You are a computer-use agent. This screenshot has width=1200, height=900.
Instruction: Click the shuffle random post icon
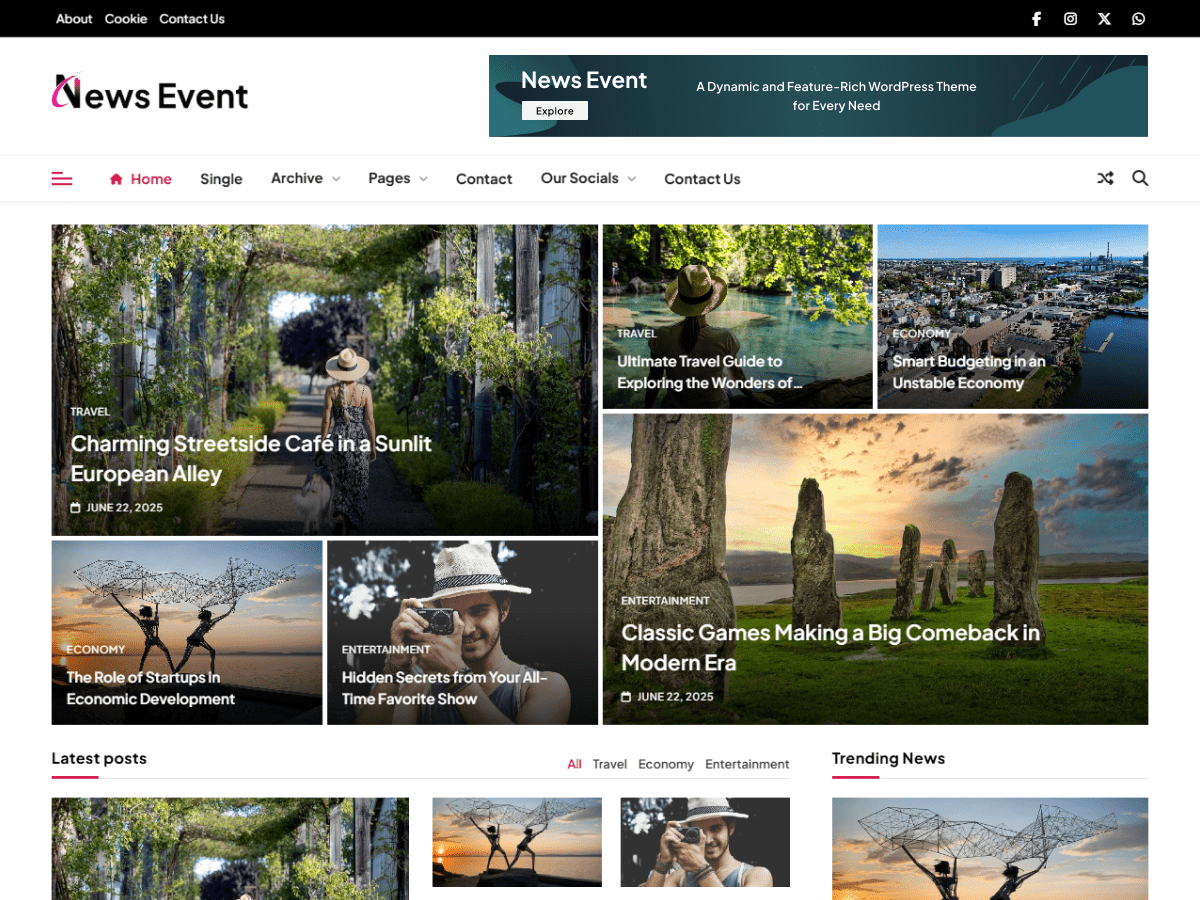(1105, 179)
